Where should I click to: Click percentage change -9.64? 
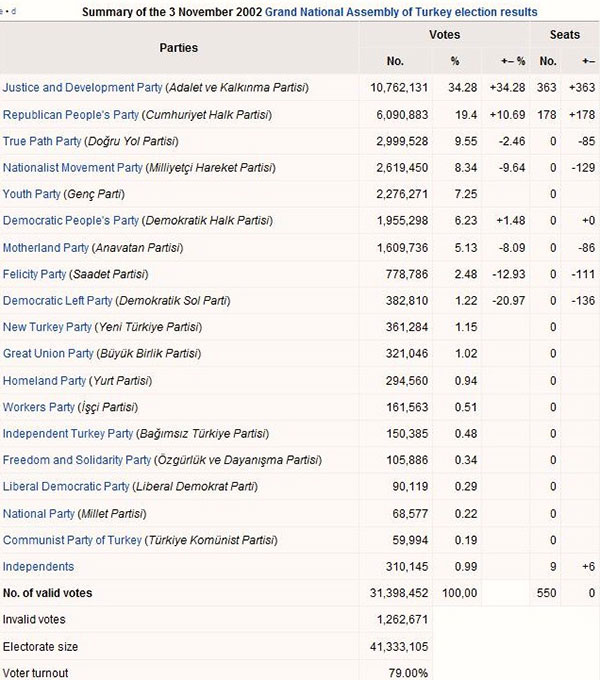tap(512, 168)
